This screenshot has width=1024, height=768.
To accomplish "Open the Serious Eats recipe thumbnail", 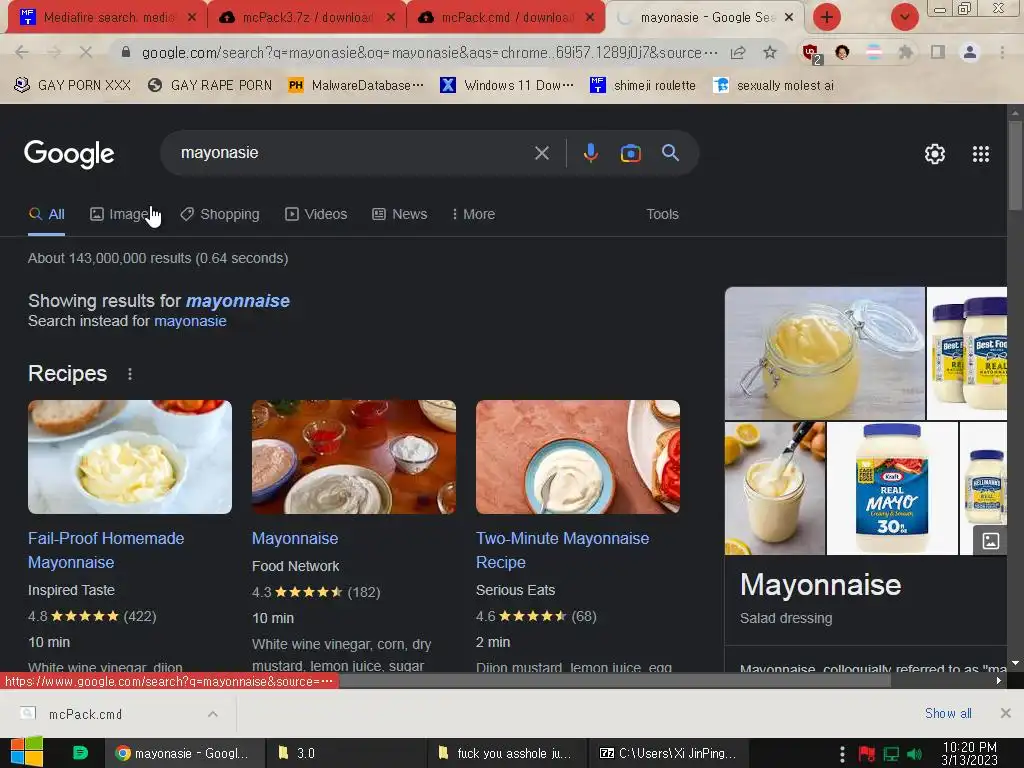I will 578,456.
